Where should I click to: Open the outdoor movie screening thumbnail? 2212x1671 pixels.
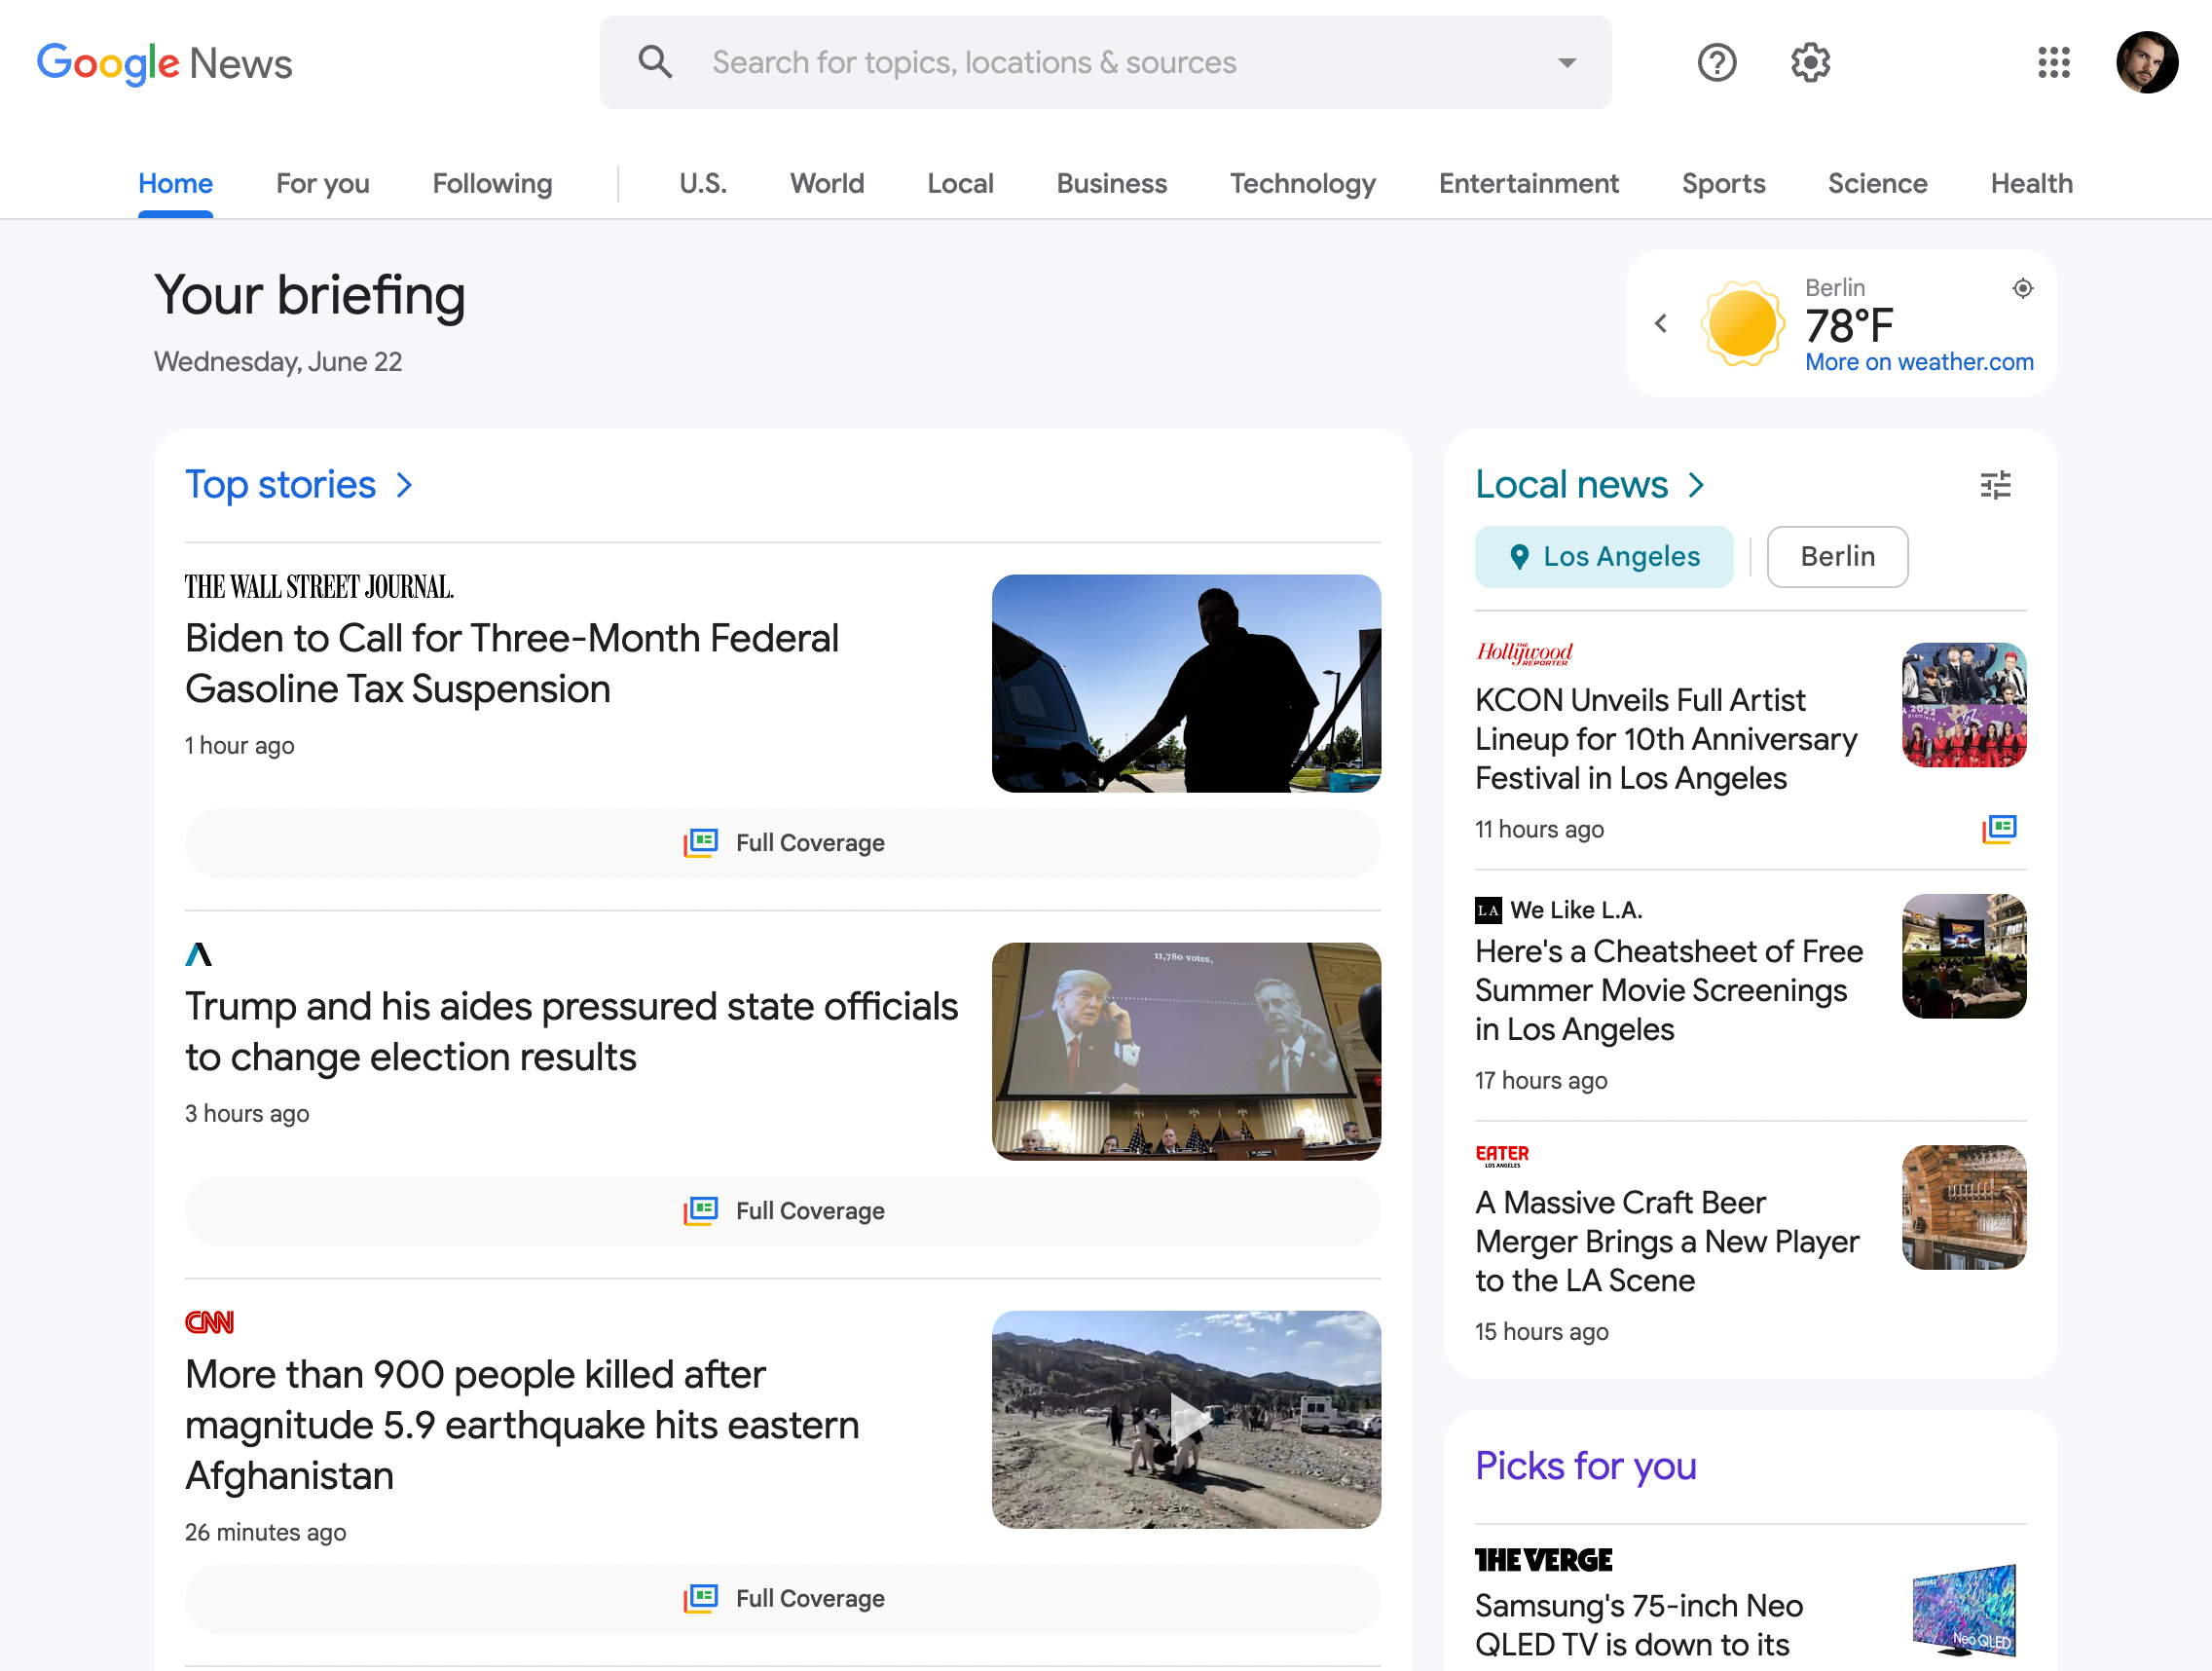click(x=1964, y=956)
